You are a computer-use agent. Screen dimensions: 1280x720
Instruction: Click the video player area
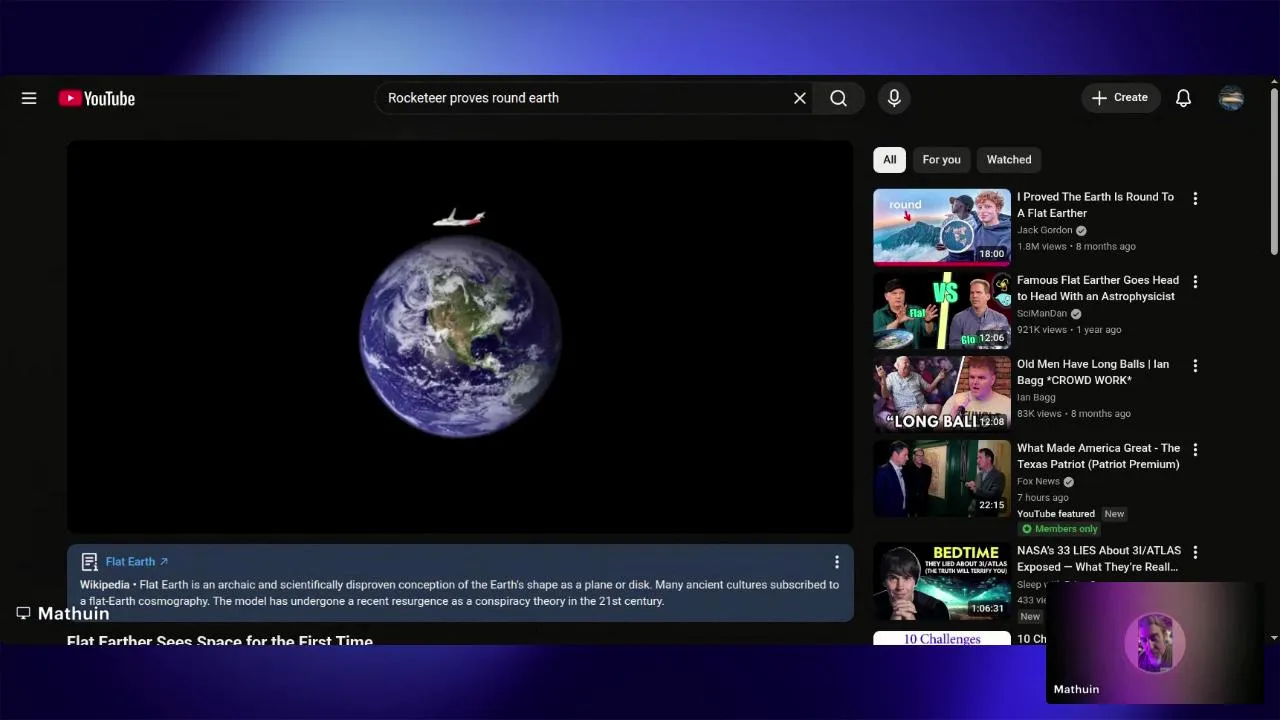[460, 337]
